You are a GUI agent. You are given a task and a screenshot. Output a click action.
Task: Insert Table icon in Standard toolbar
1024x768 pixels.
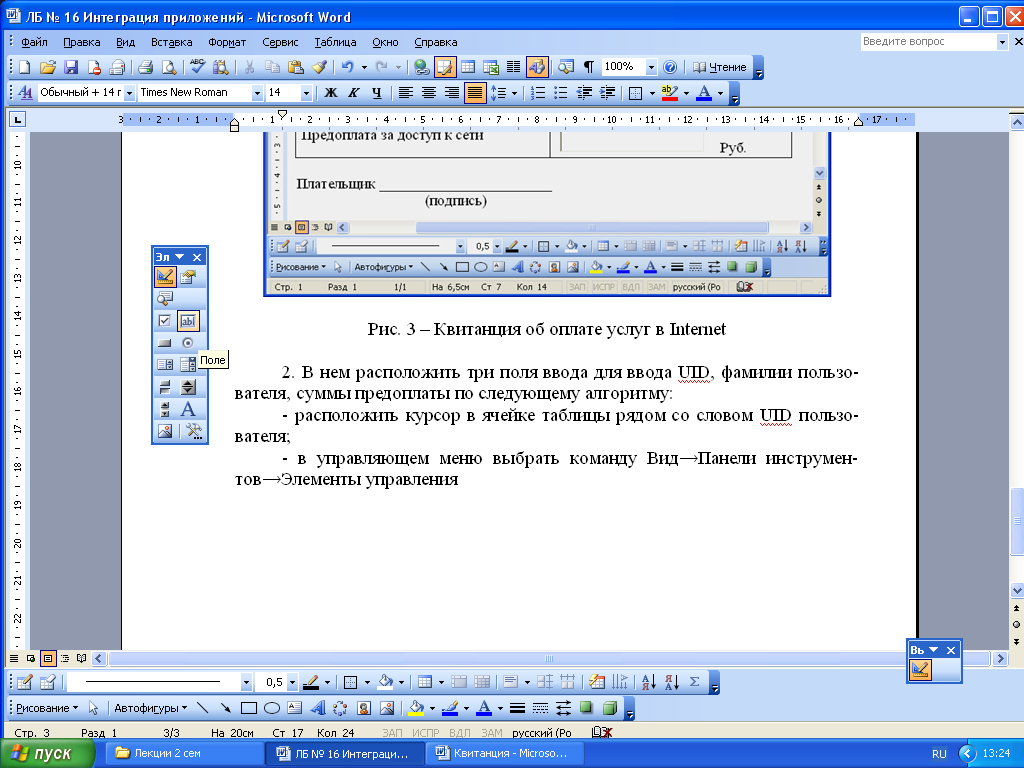pyautogui.click(x=468, y=67)
